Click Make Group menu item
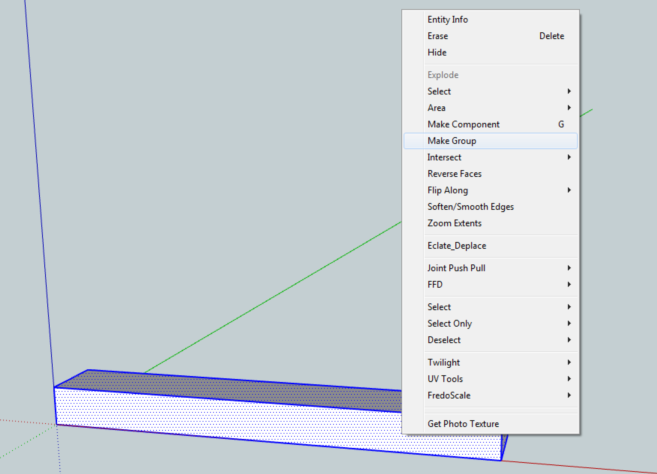 coord(452,141)
